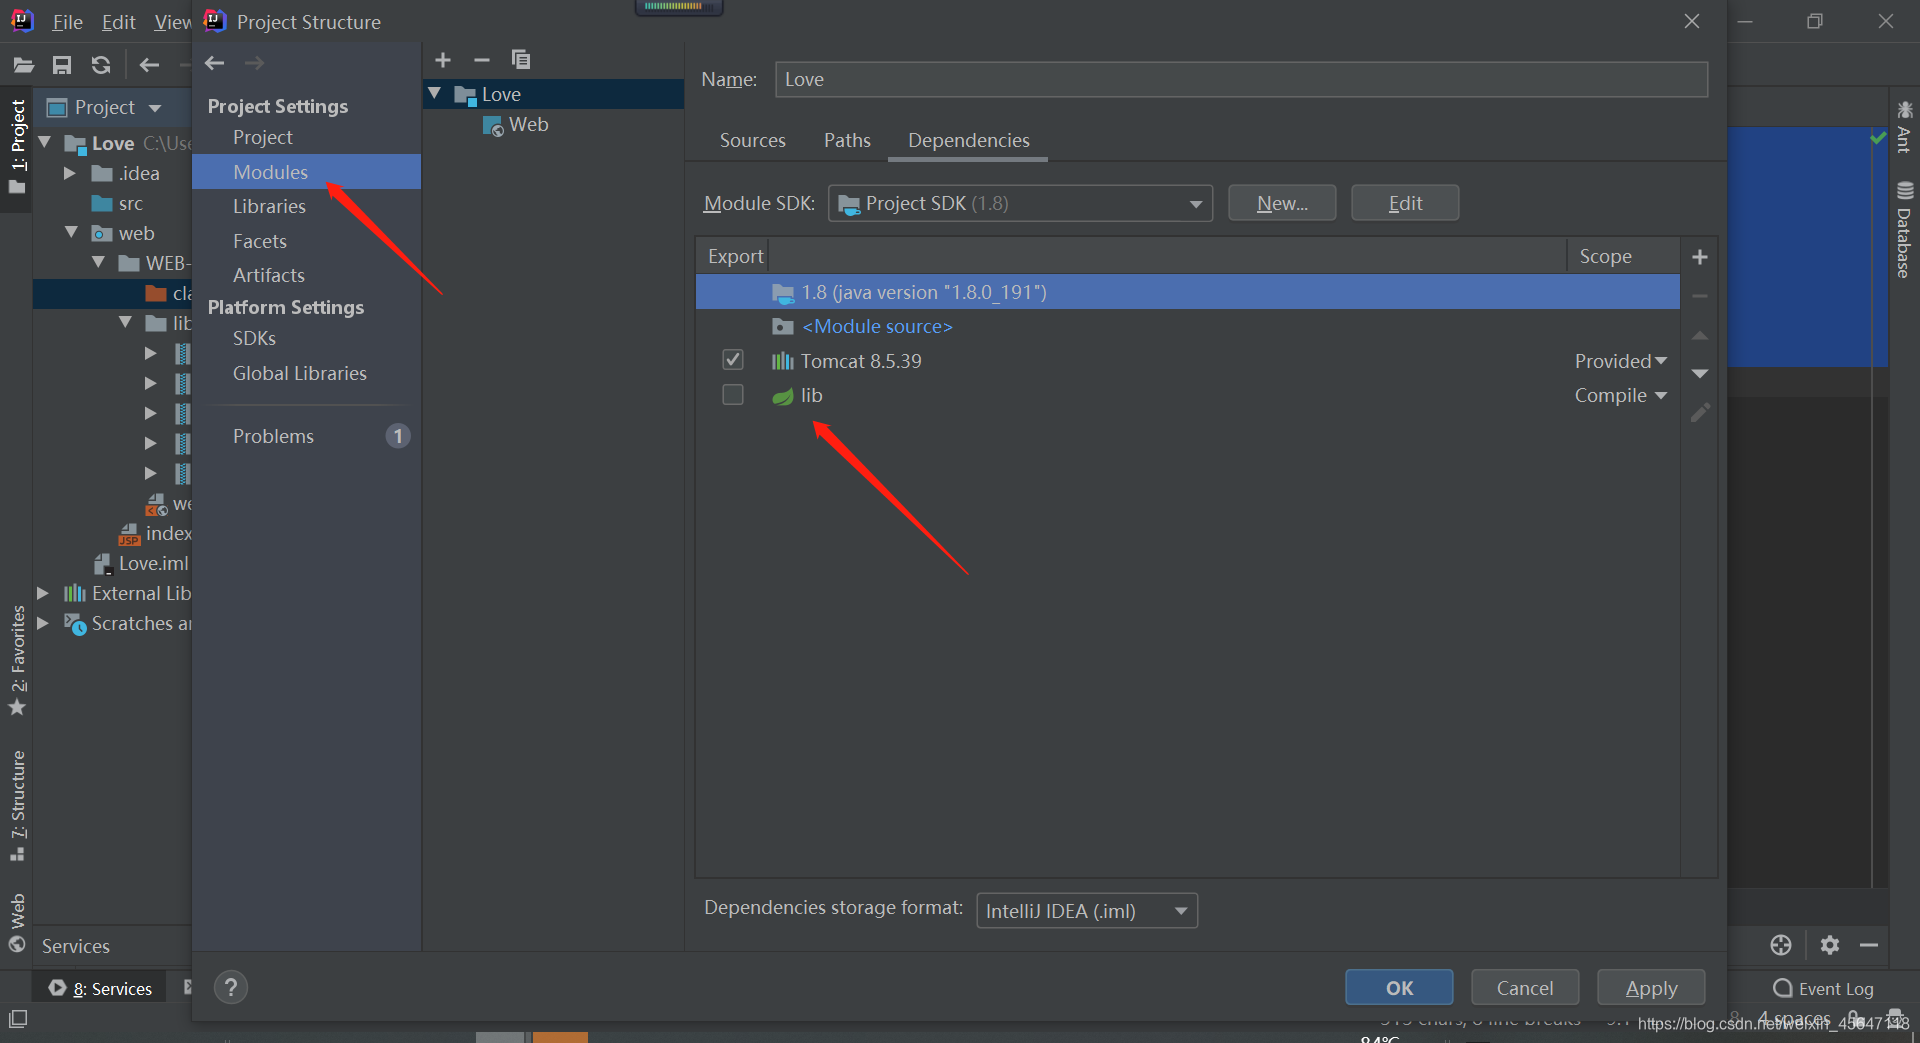
Task: Click the synchronize refresh icon
Action: [101, 65]
